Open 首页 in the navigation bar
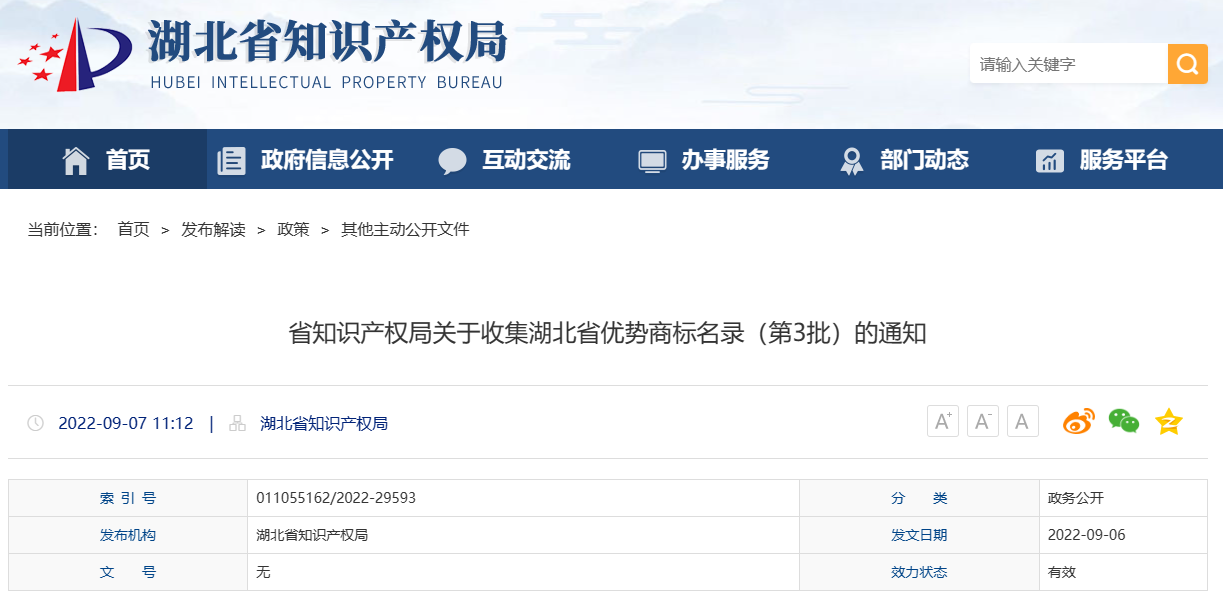 click(x=107, y=160)
